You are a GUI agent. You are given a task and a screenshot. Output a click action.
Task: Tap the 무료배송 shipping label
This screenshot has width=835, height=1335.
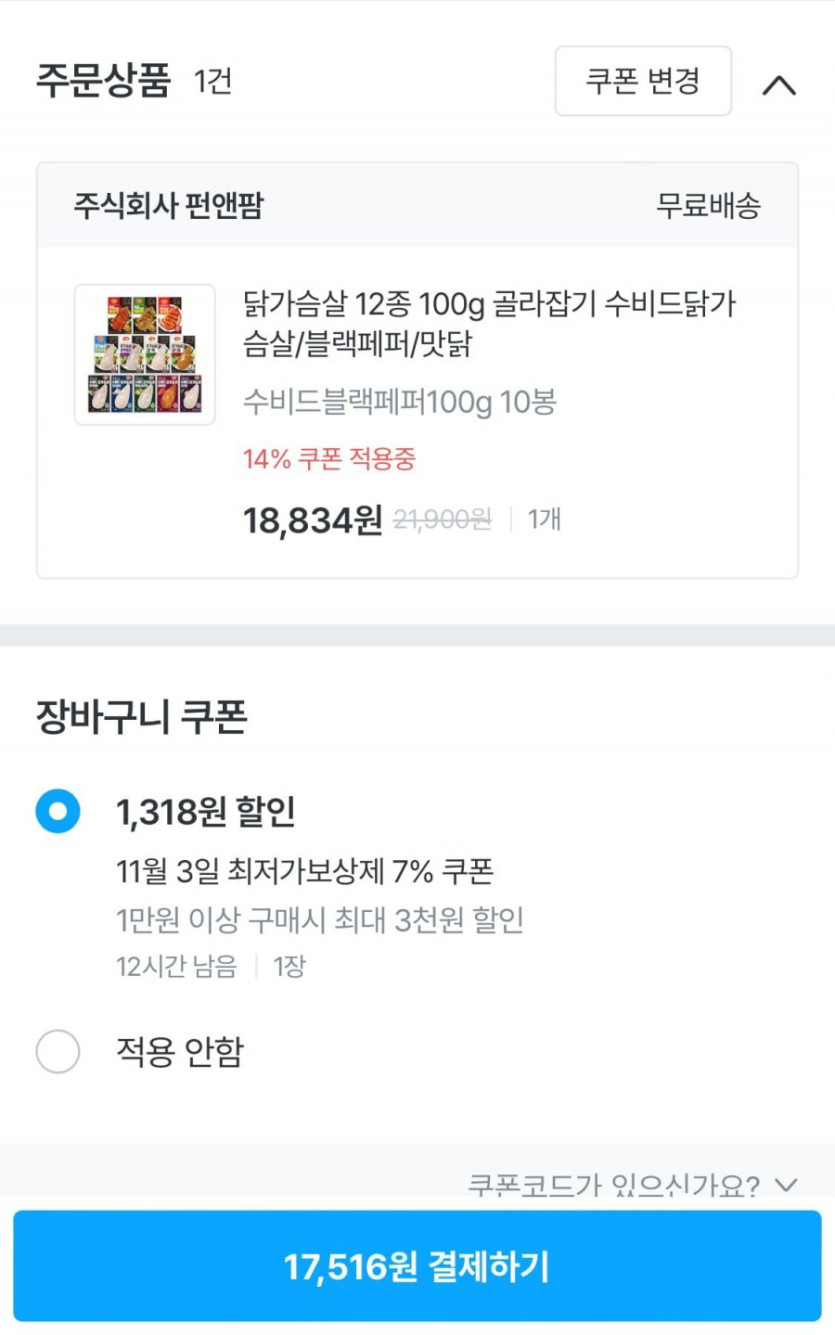coord(708,206)
